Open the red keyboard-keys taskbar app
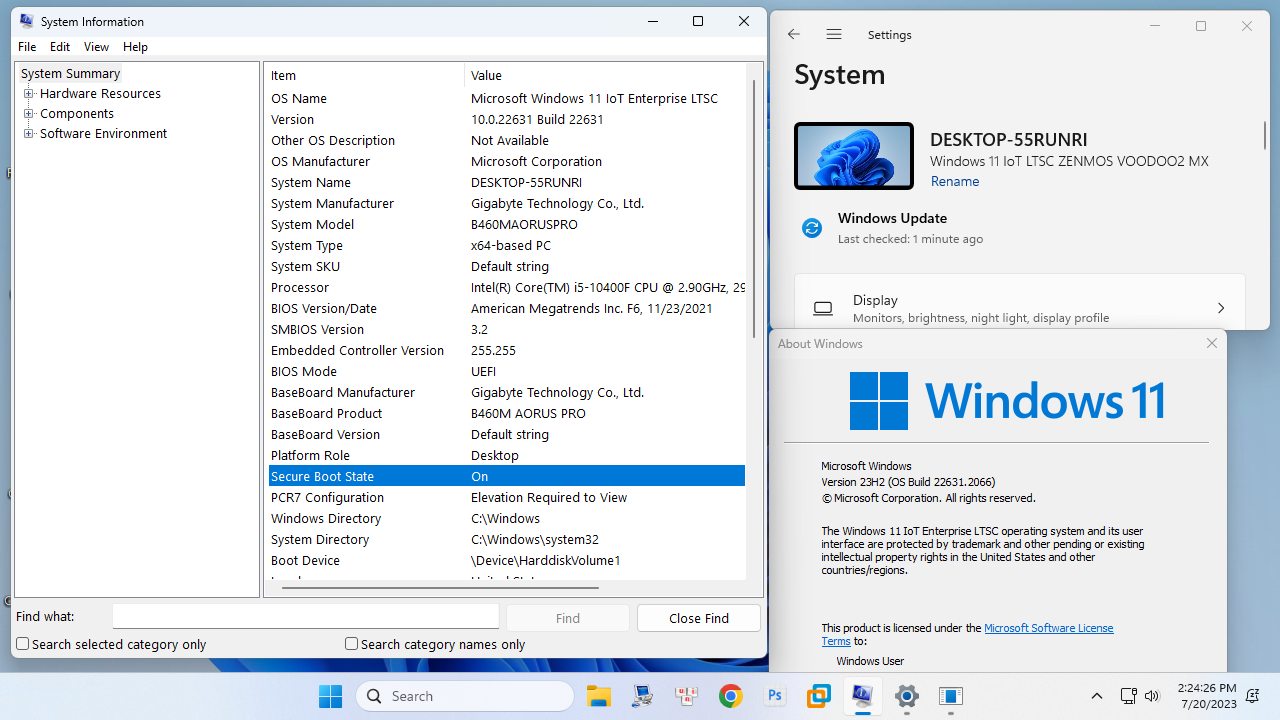The width and height of the screenshot is (1280, 720). 687,696
